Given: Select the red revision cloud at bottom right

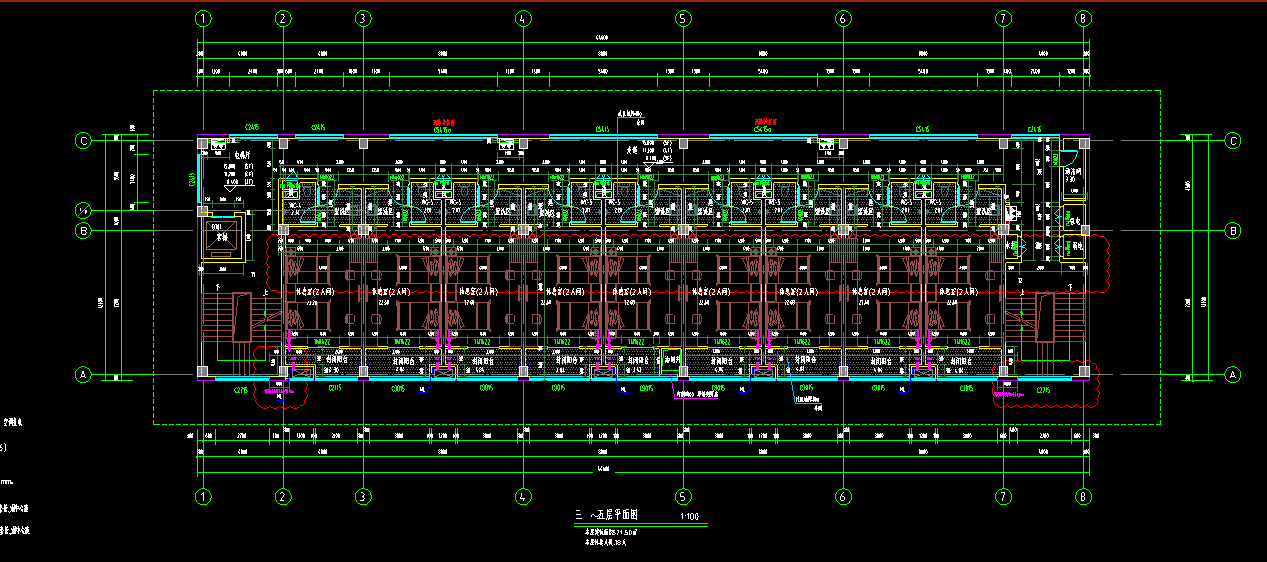Looking at the screenshot, I should [x=1045, y=388].
